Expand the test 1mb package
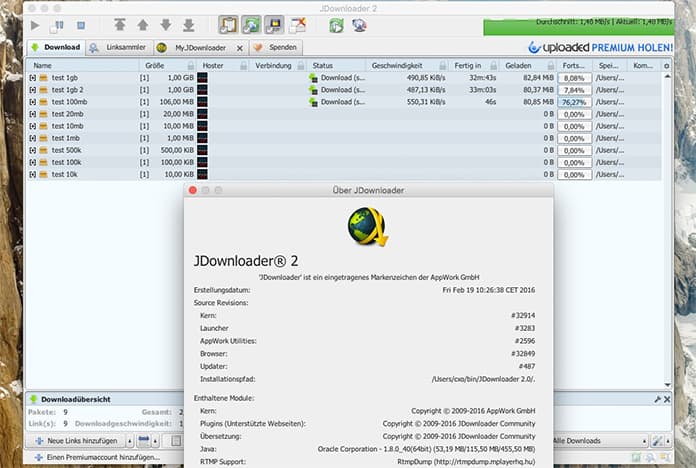 click(32, 138)
